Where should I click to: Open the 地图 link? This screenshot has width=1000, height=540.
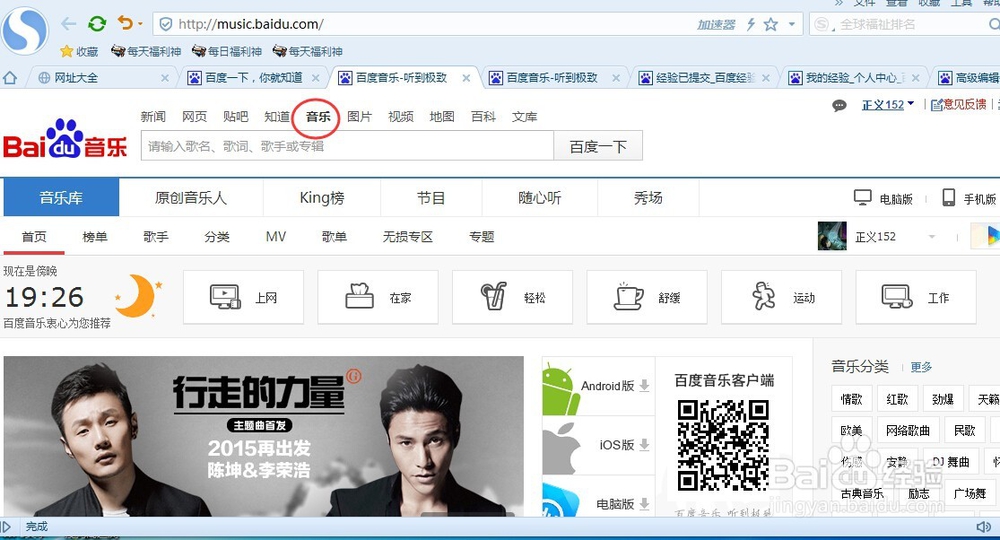point(442,117)
